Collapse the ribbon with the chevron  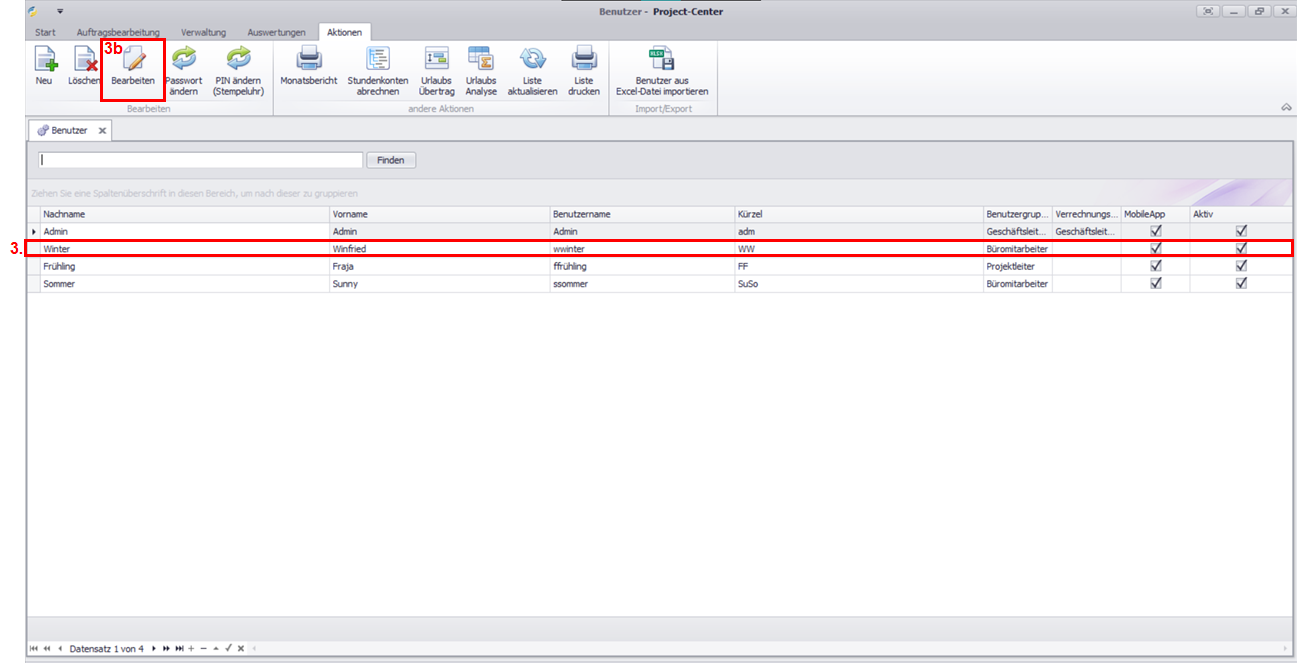(1286, 108)
